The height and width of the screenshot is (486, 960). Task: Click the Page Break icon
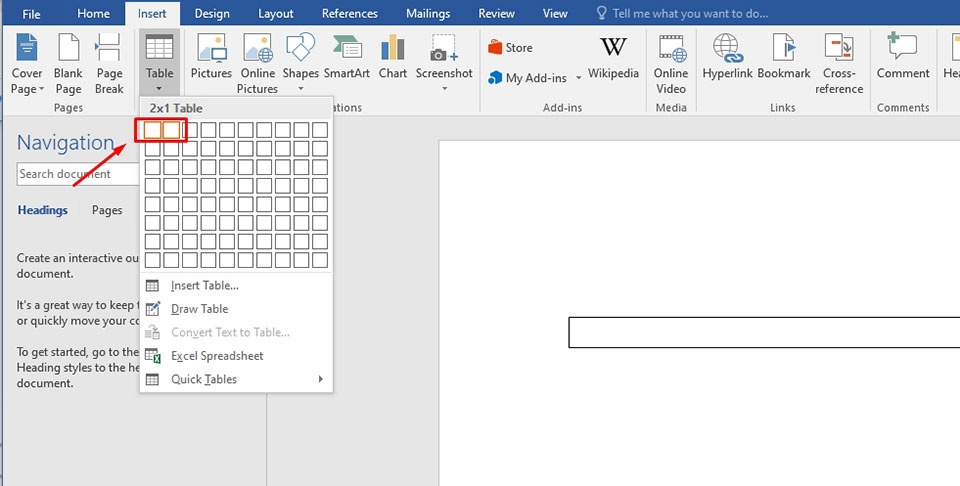point(109,48)
